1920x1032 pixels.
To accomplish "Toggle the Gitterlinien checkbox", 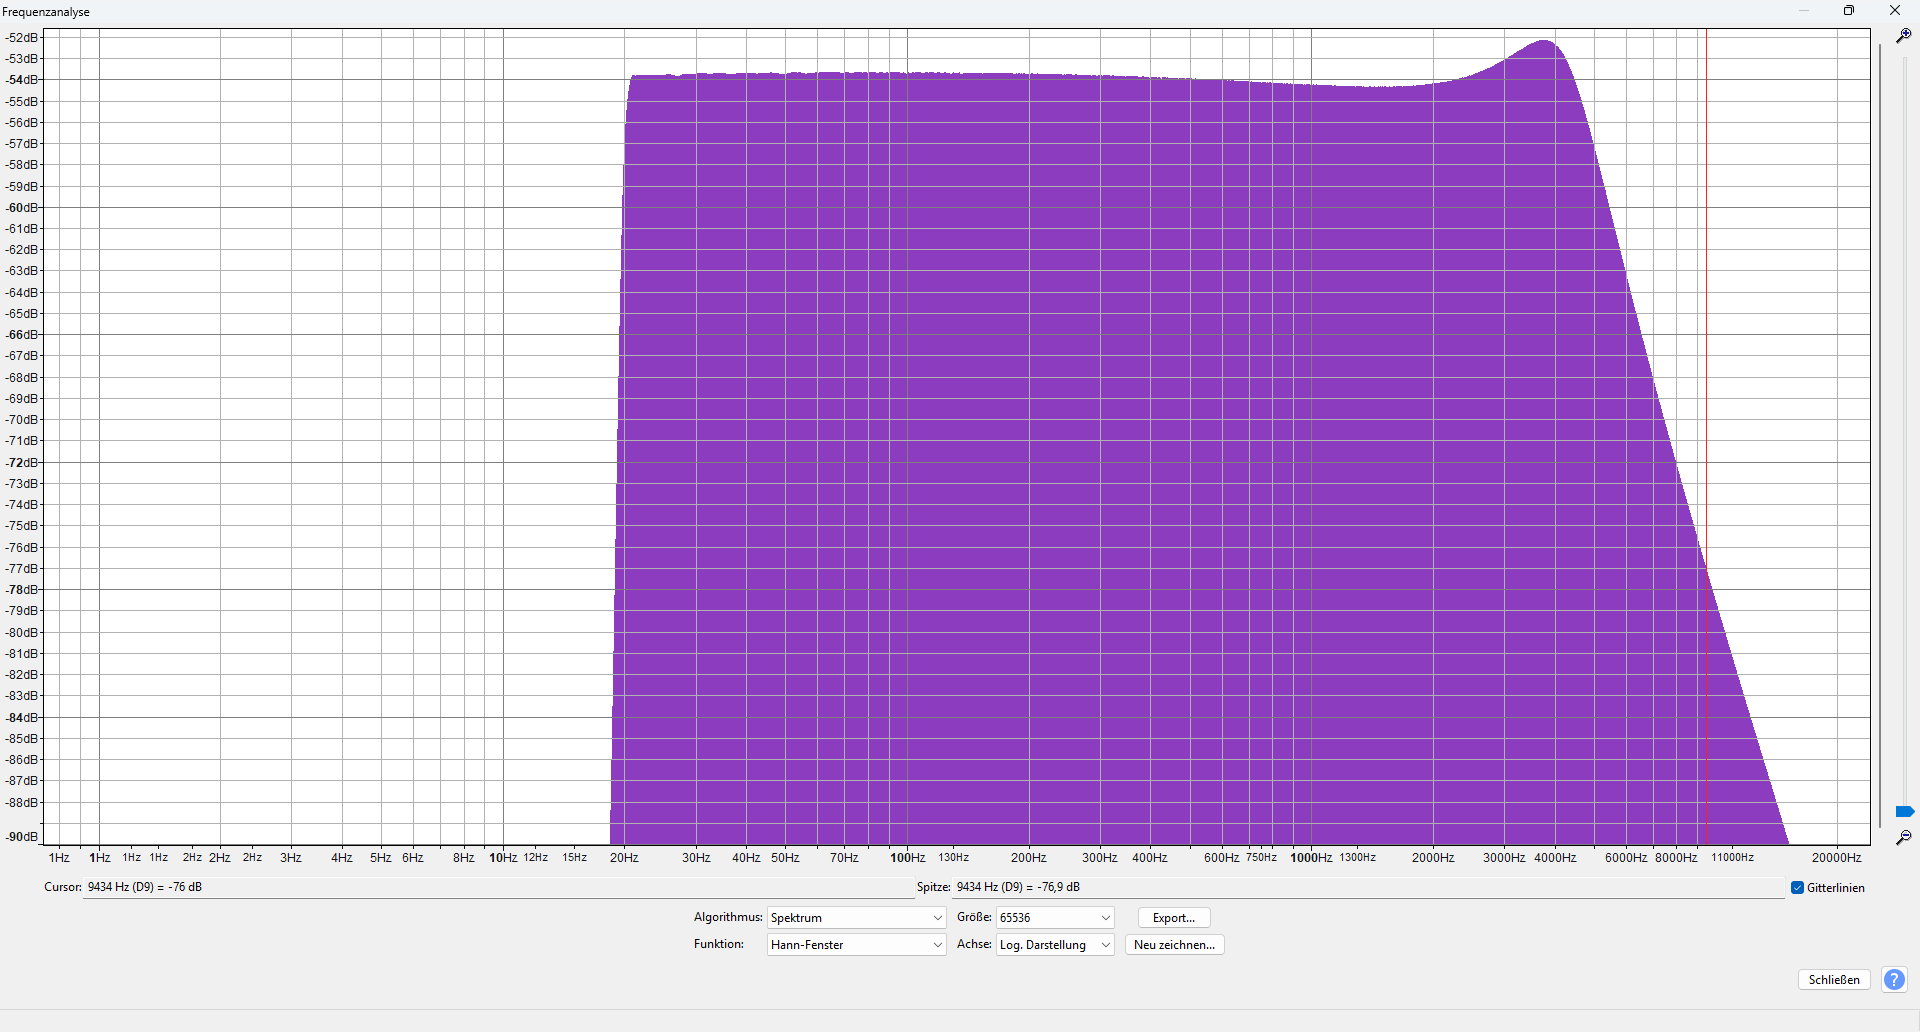I will click(x=1797, y=888).
